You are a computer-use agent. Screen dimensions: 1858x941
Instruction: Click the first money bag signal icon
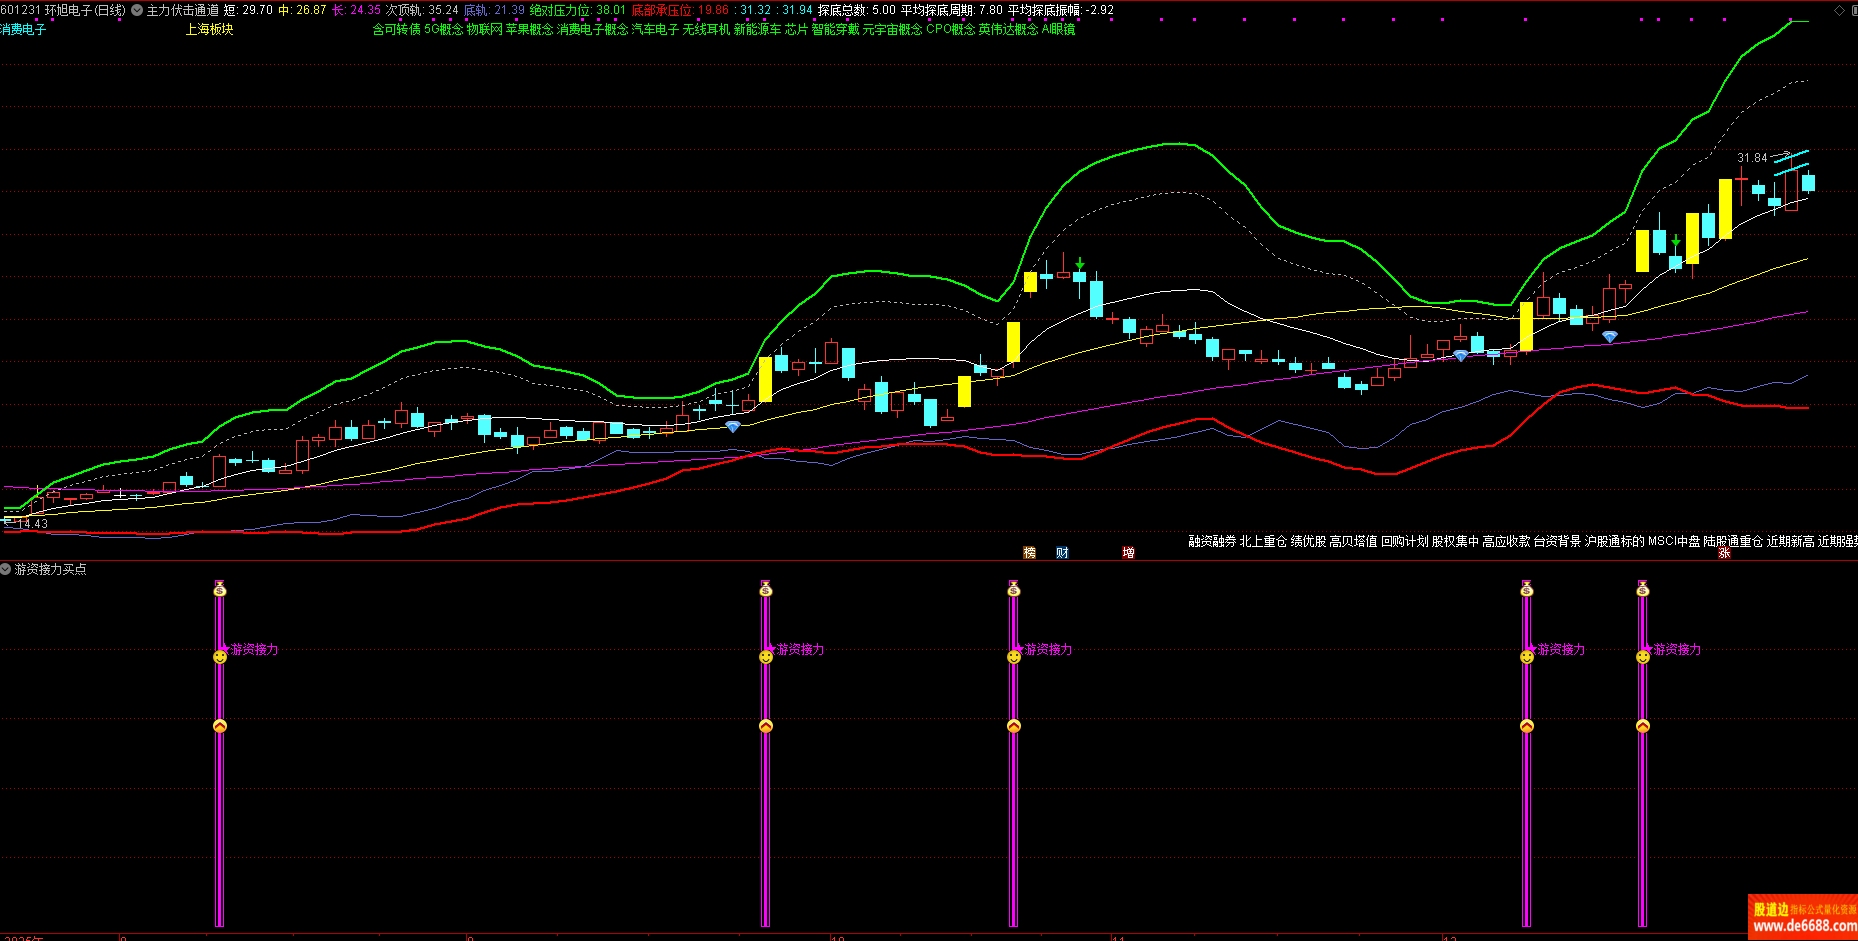[220, 590]
